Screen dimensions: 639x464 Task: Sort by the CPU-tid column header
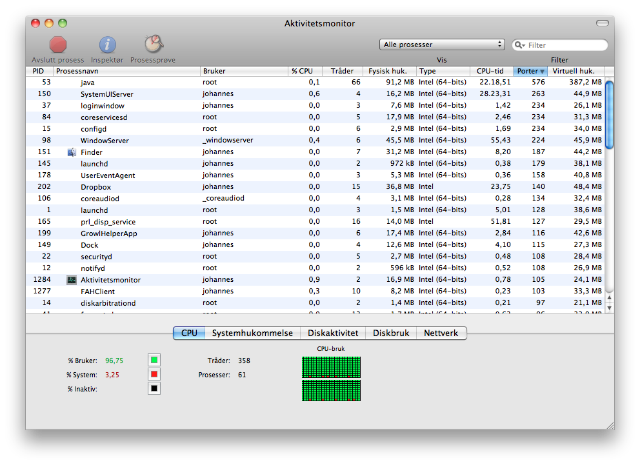point(492,71)
